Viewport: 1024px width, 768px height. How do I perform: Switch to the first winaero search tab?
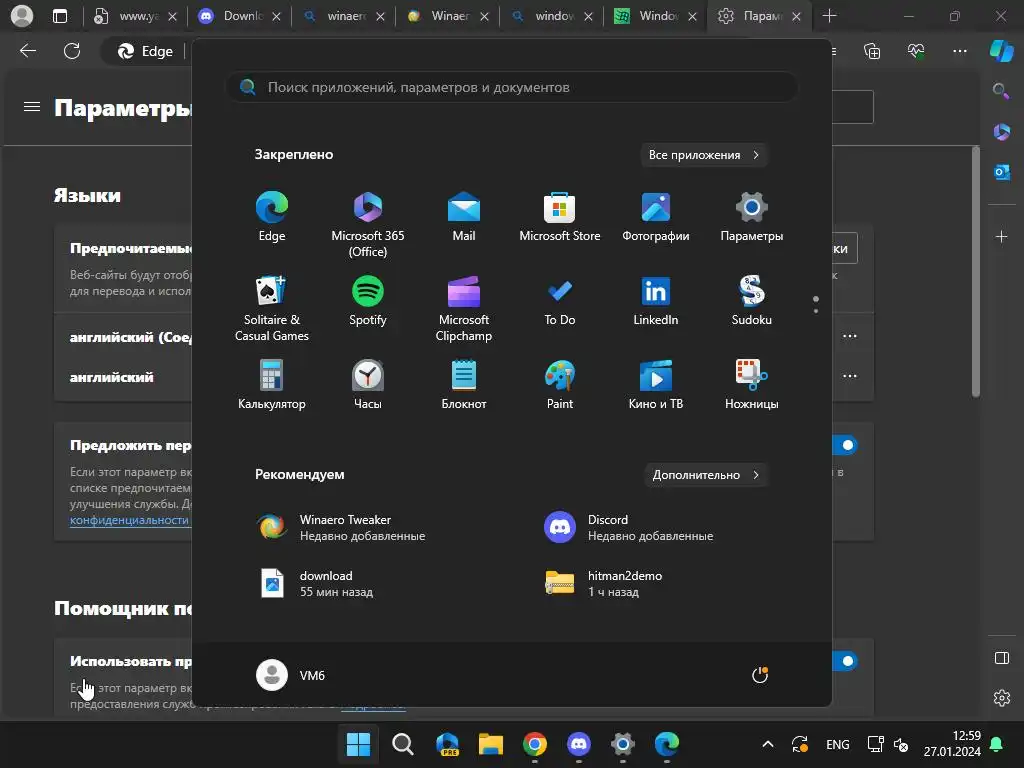tap(343, 16)
